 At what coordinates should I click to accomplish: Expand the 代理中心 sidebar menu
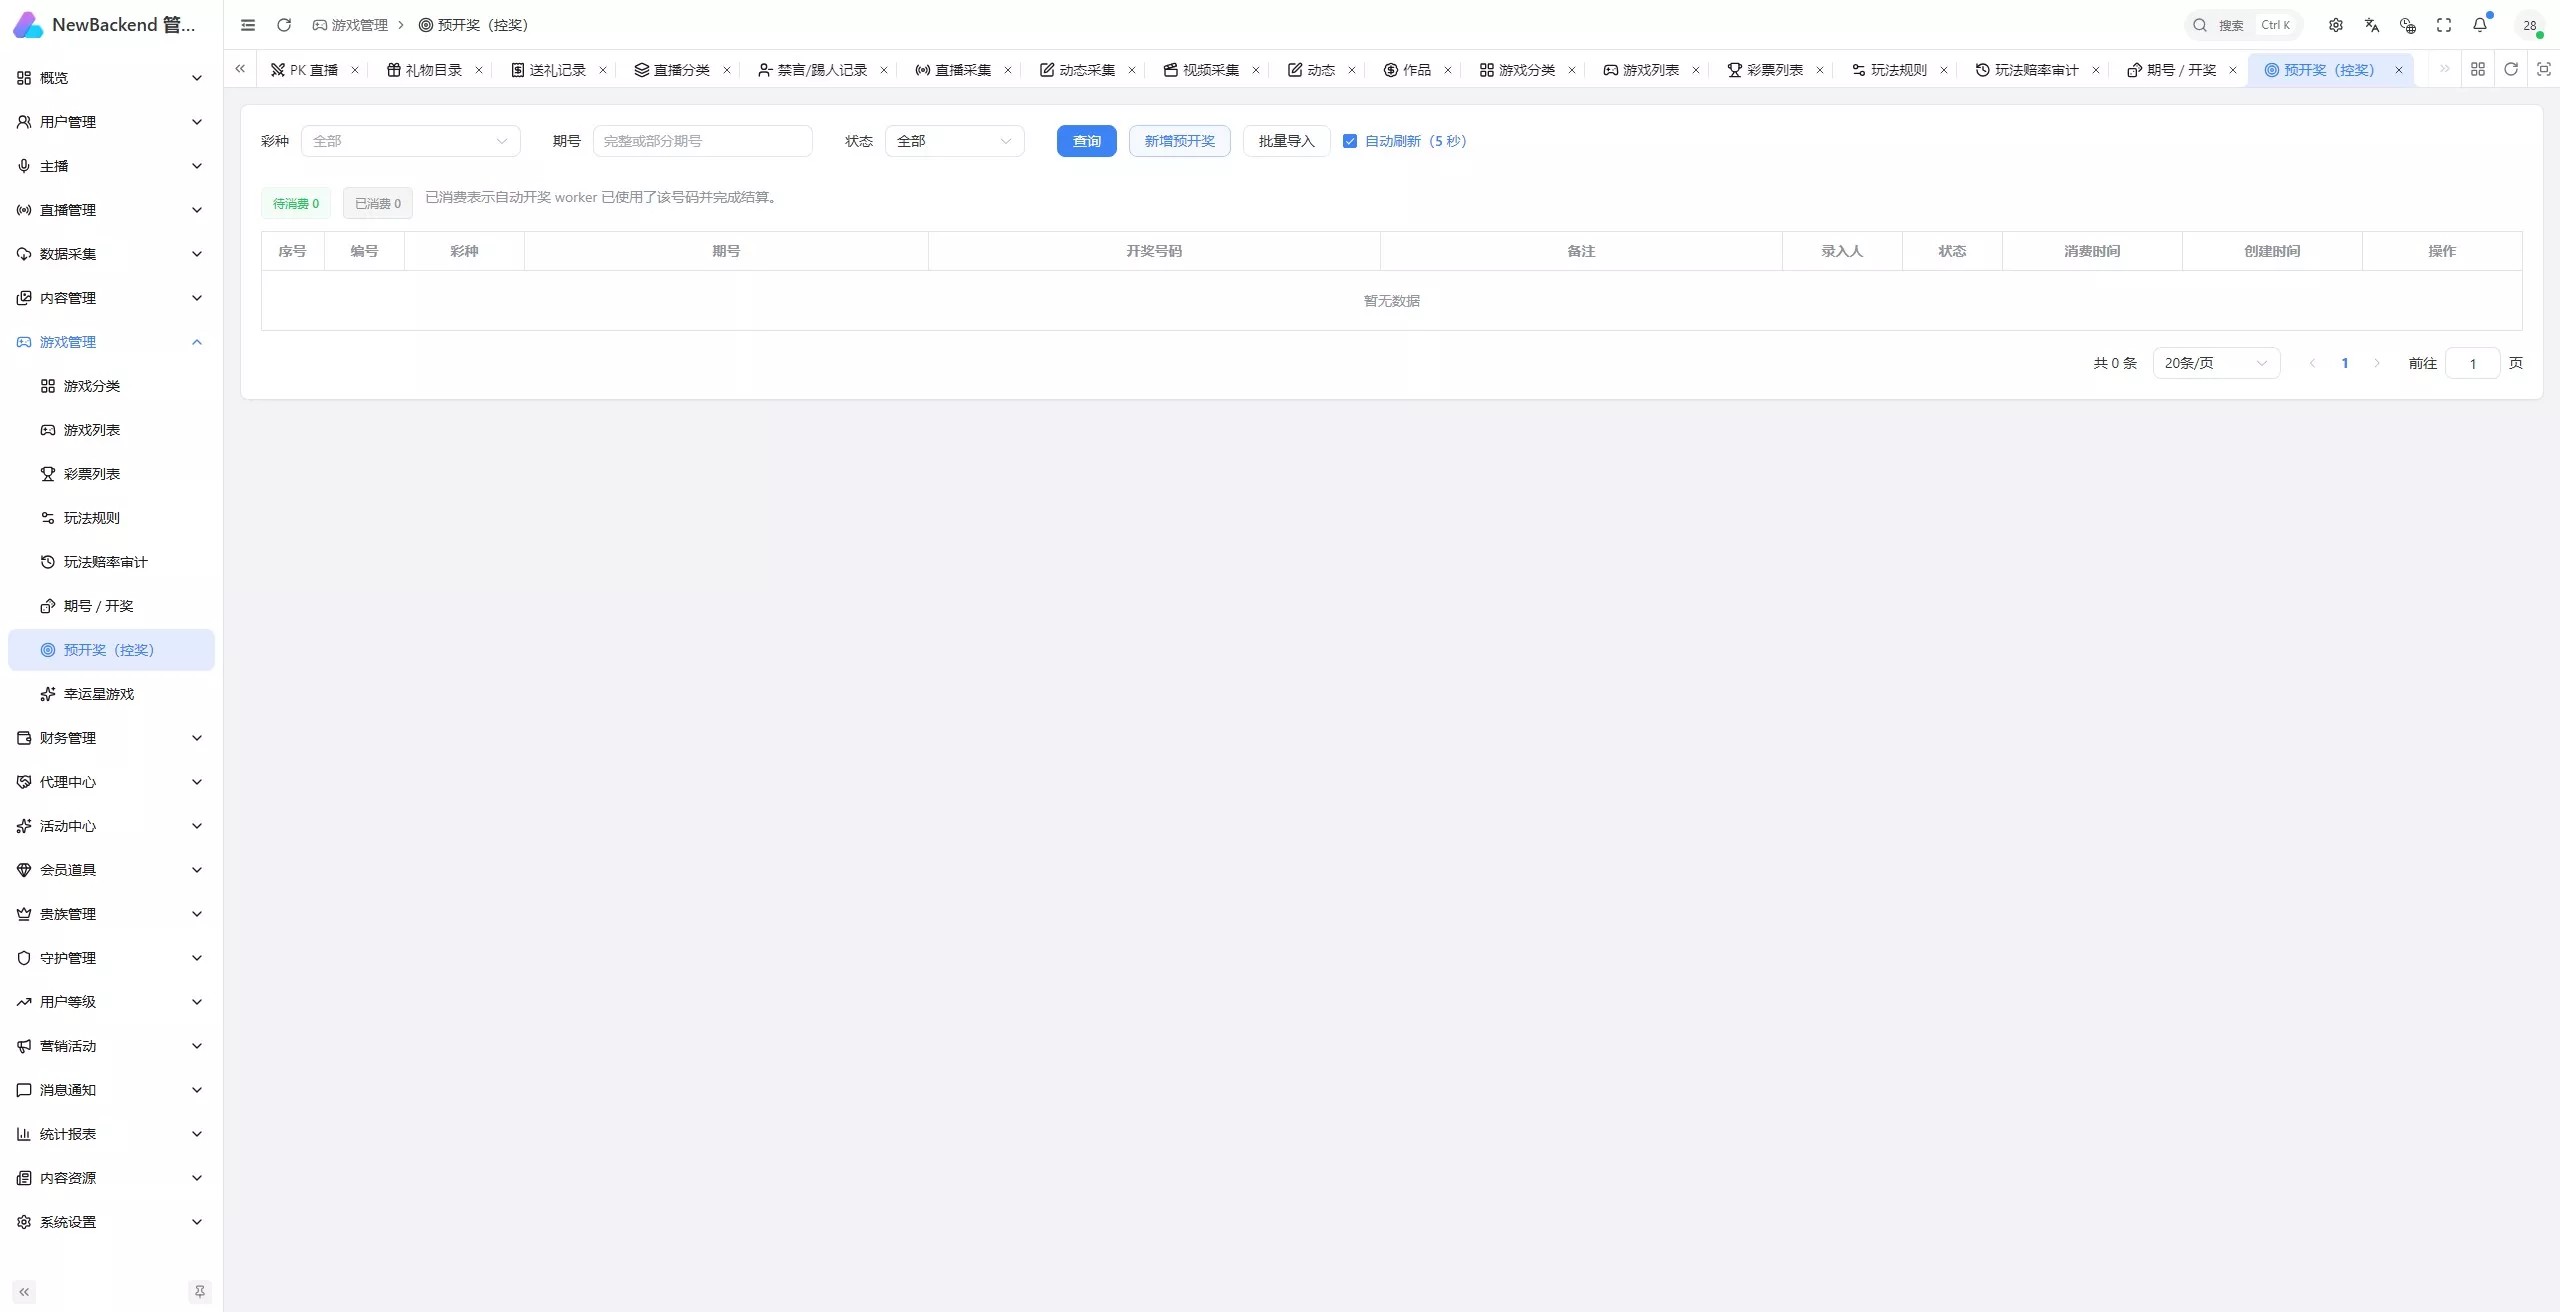[111, 782]
